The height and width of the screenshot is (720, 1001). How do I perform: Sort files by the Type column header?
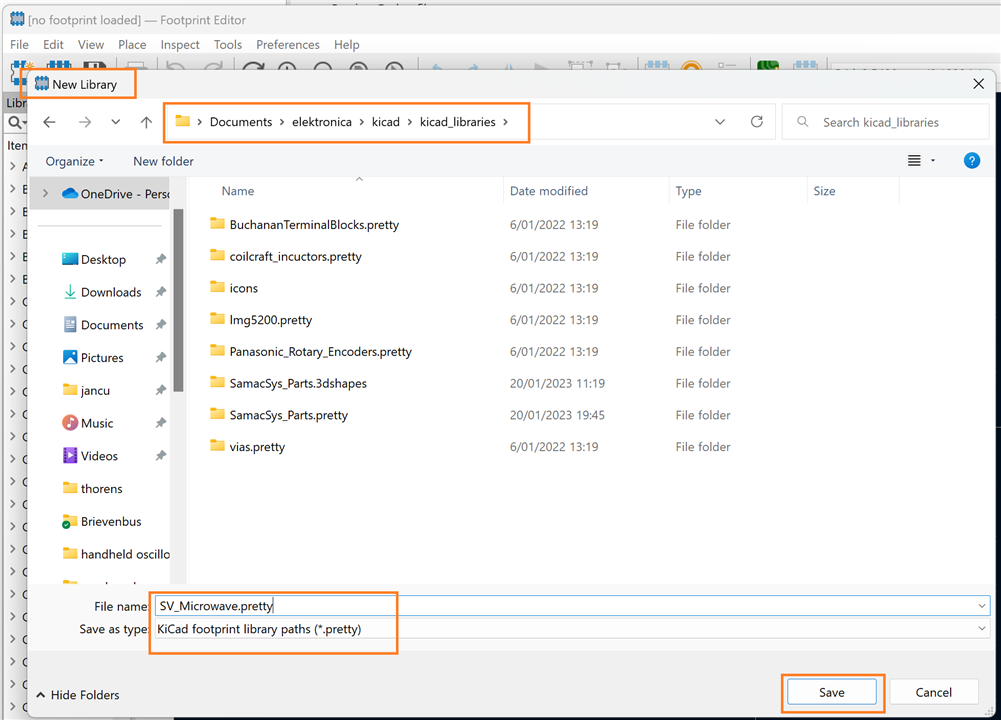tap(688, 191)
